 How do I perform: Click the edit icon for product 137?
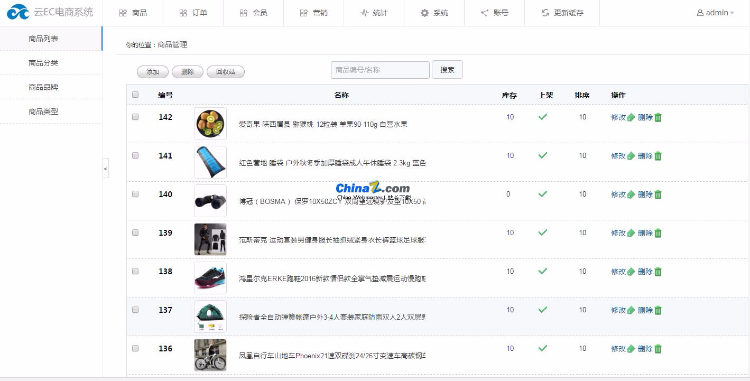pos(631,310)
